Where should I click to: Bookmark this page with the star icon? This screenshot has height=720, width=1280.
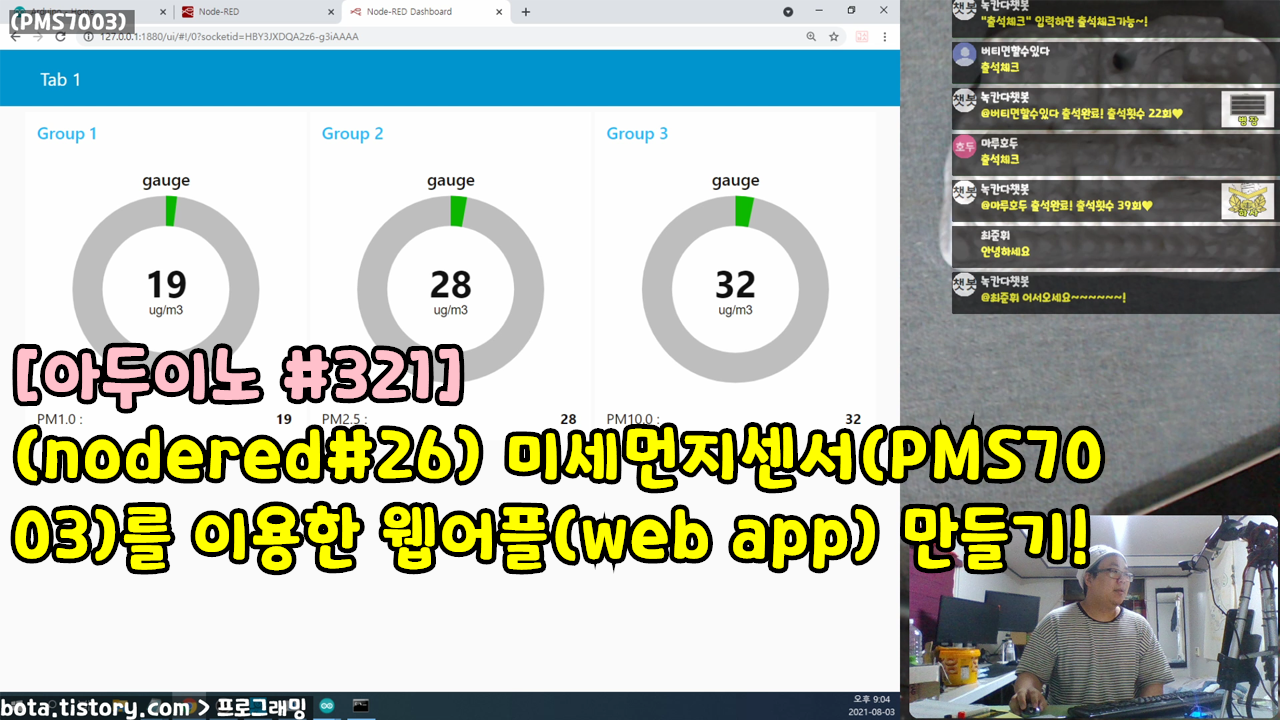(x=834, y=36)
